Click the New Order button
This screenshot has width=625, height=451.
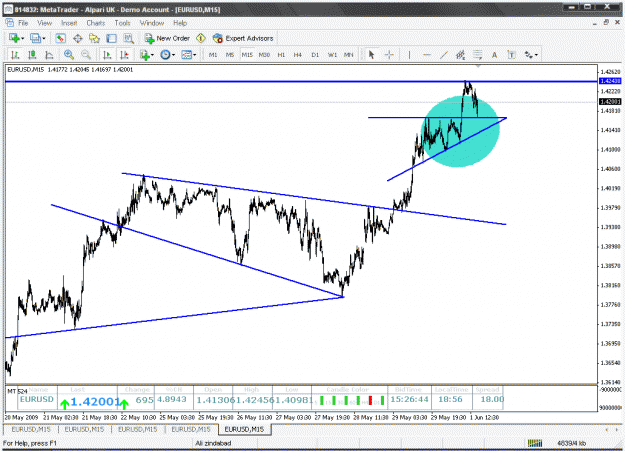pos(167,38)
